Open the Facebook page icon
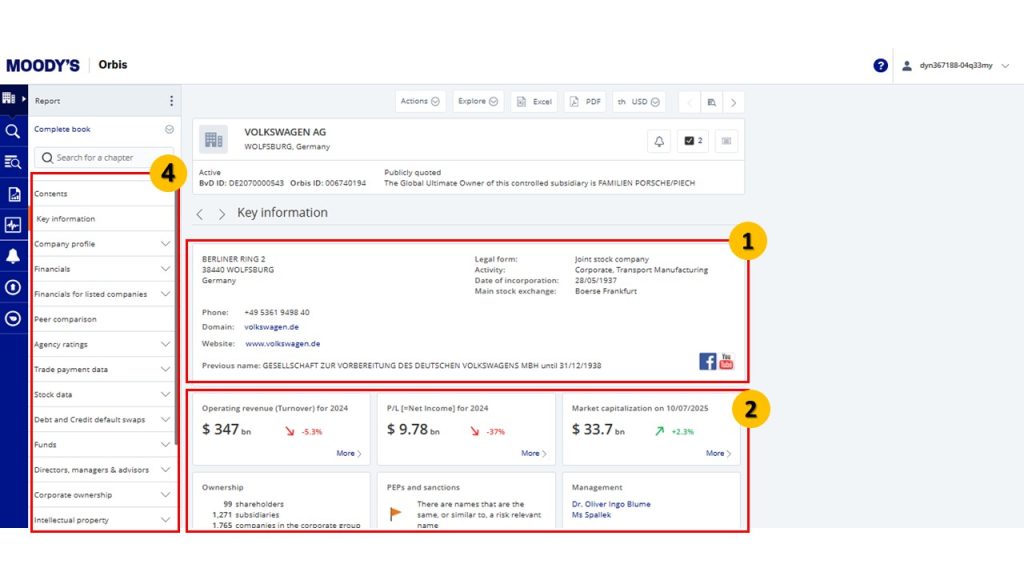Viewport: 1024px width, 576px height. pyautogui.click(x=707, y=361)
